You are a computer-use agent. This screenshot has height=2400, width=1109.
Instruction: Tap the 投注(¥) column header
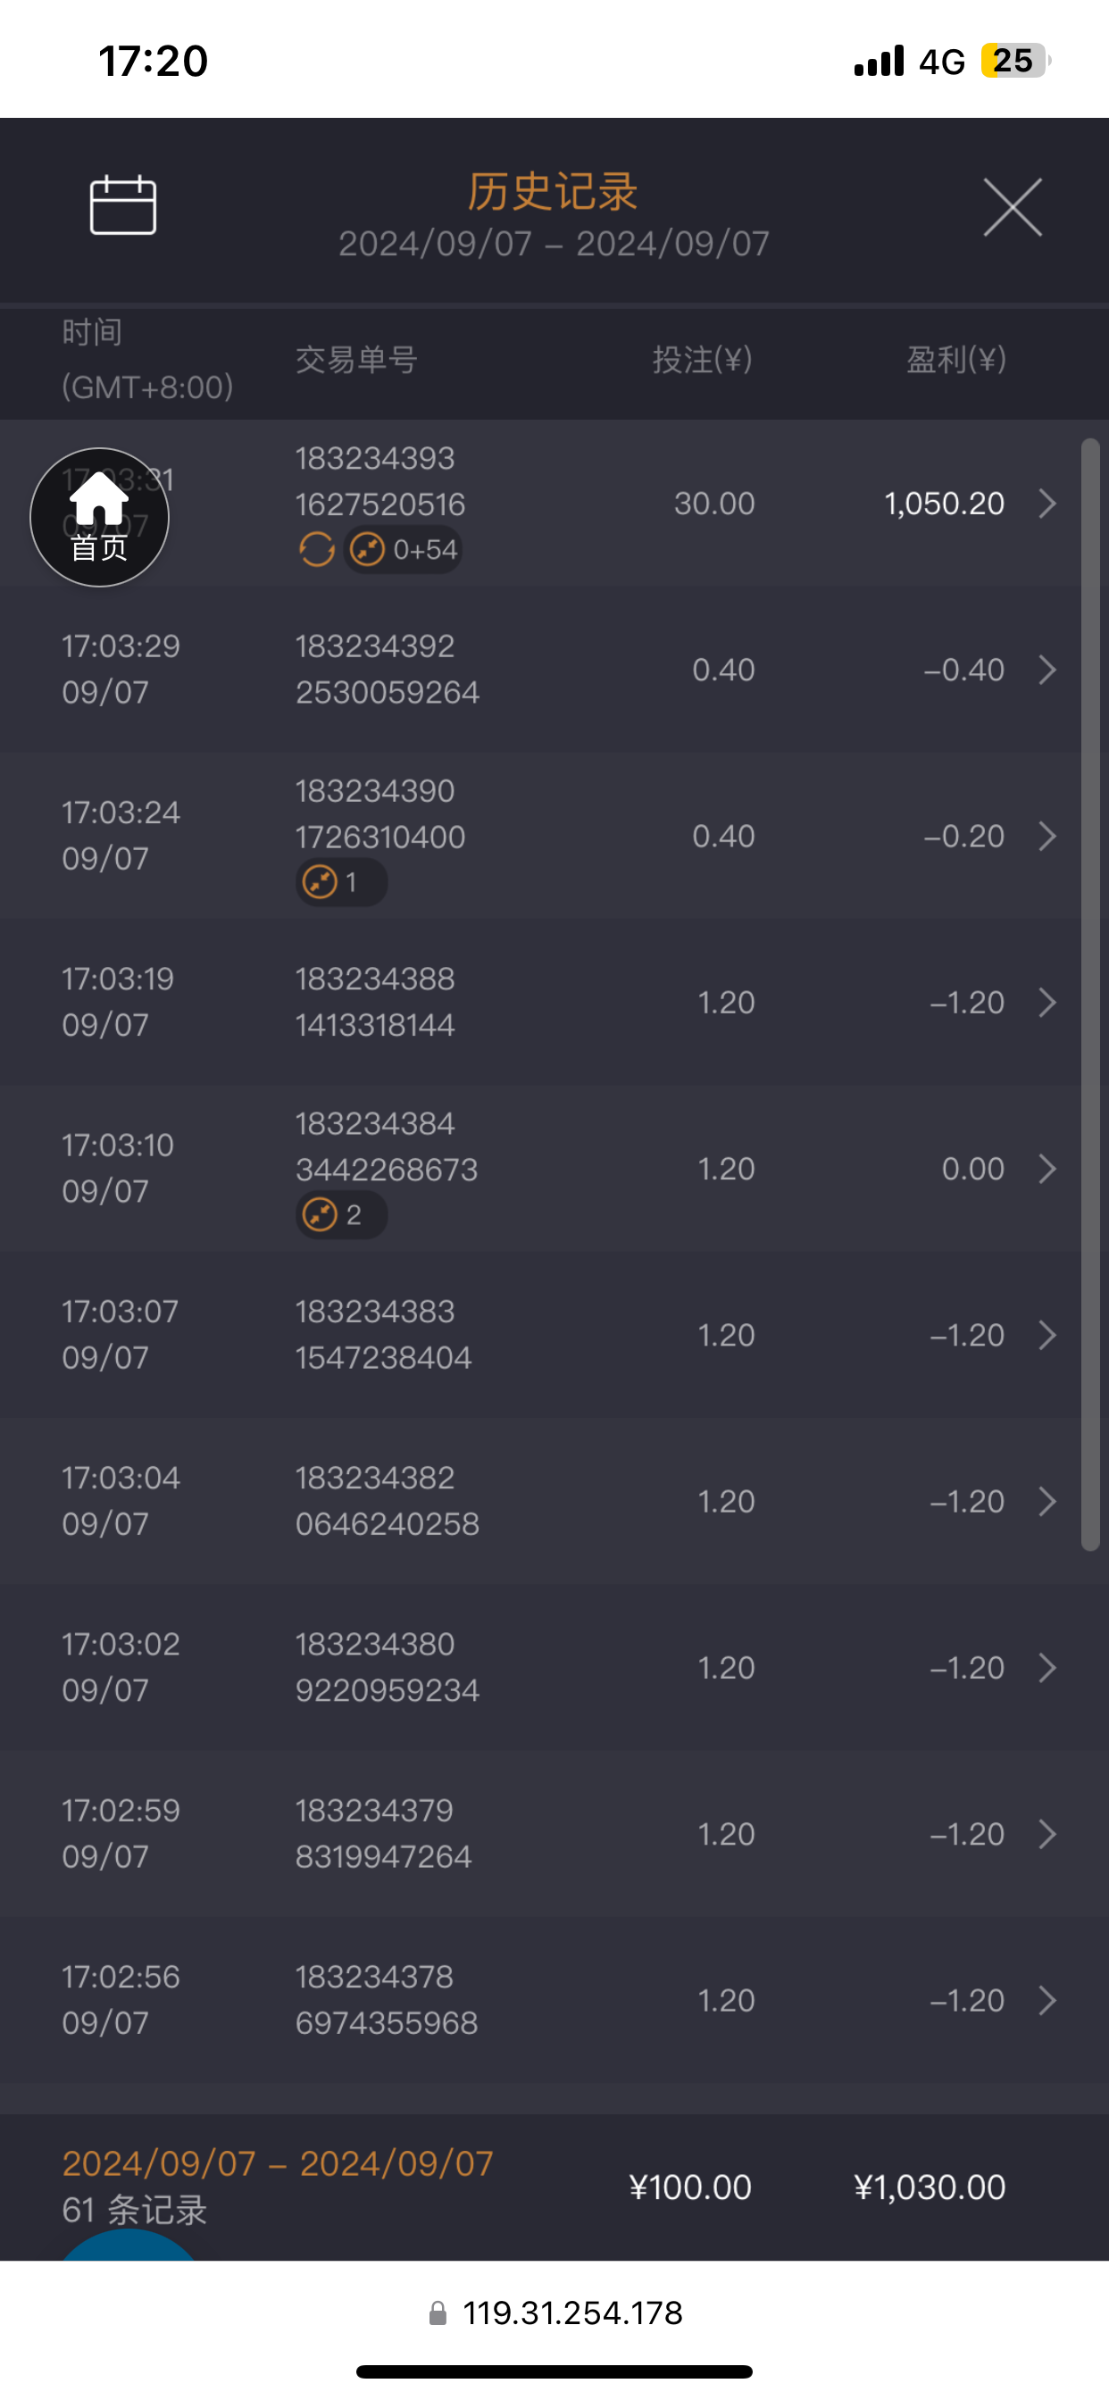coord(702,359)
